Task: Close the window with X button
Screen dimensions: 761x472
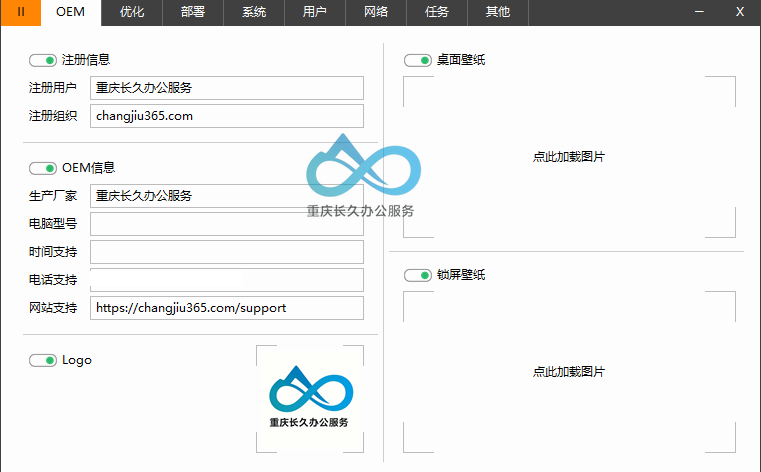Action: (x=740, y=12)
